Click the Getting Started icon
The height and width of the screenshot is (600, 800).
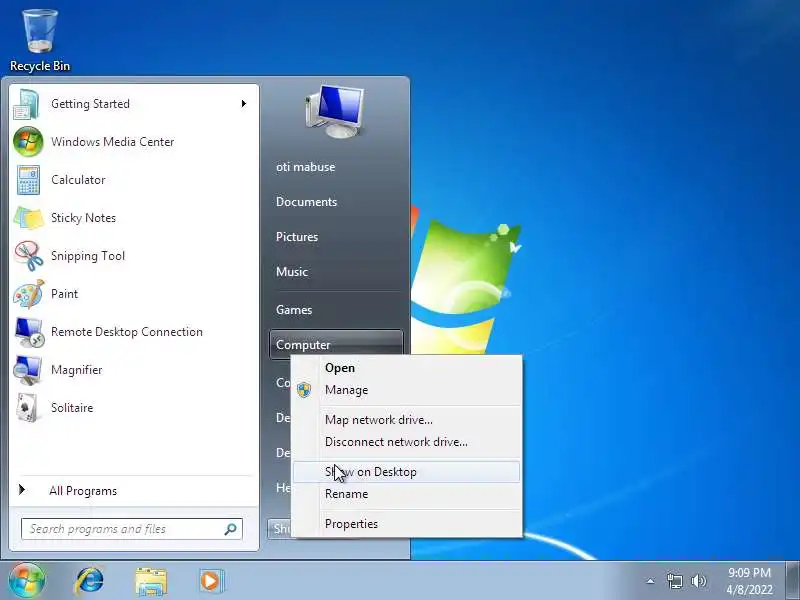(x=27, y=104)
